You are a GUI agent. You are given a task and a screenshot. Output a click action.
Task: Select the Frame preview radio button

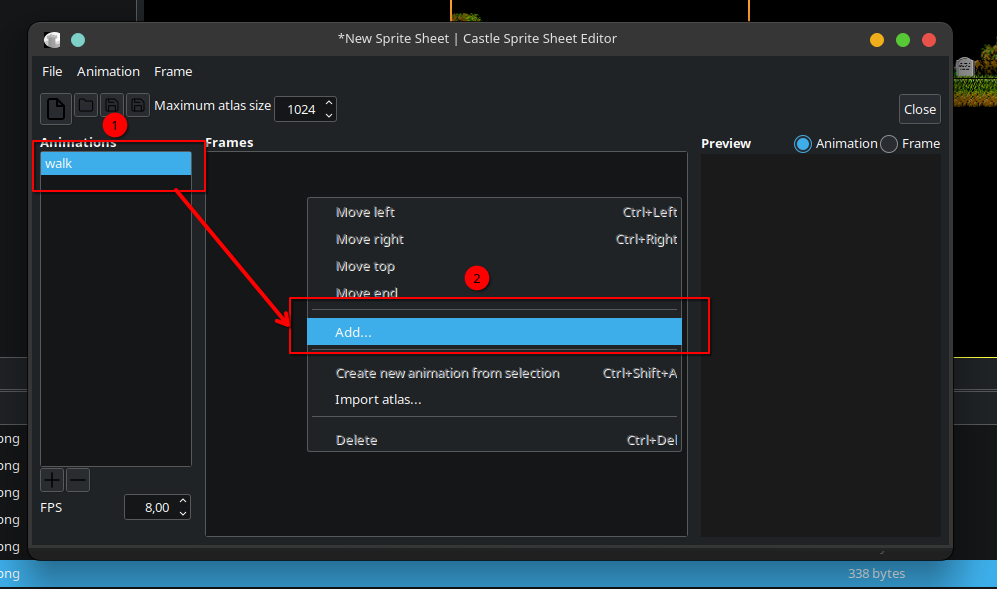[x=889, y=144]
